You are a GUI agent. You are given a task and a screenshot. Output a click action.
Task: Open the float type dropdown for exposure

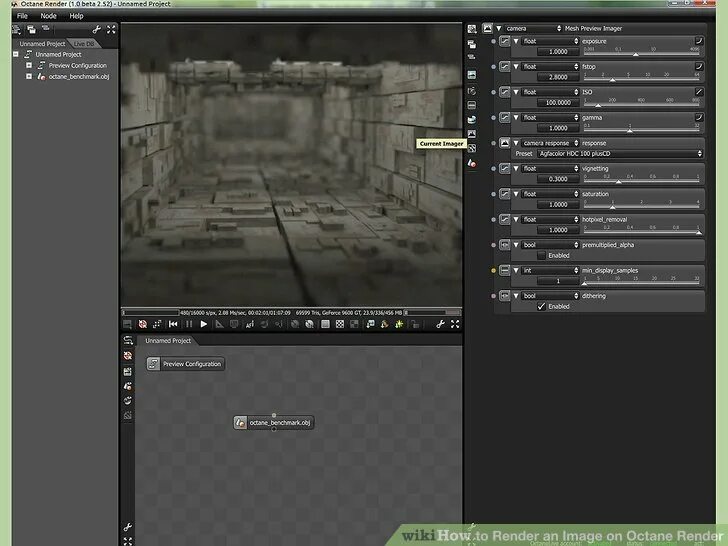tap(550, 41)
